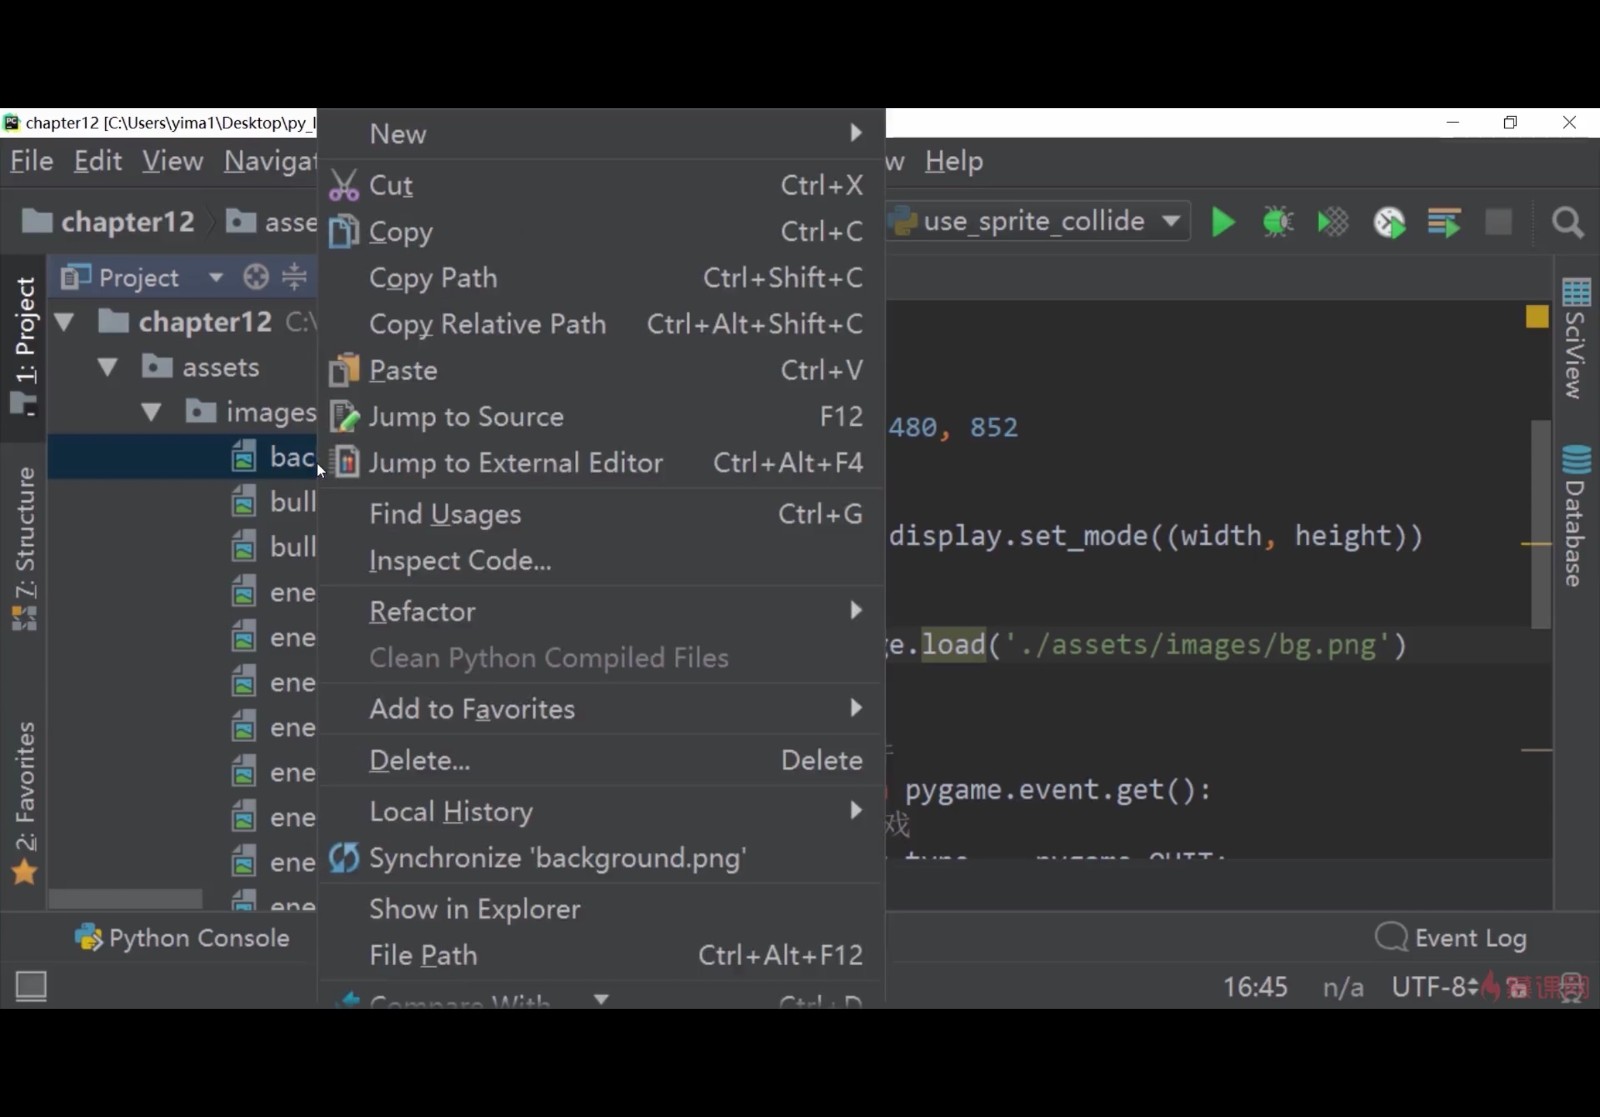1600x1117 pixels.
Task: Click the './assets/images/bg.png' string in editor
Action: click(x=1196, y=645)
